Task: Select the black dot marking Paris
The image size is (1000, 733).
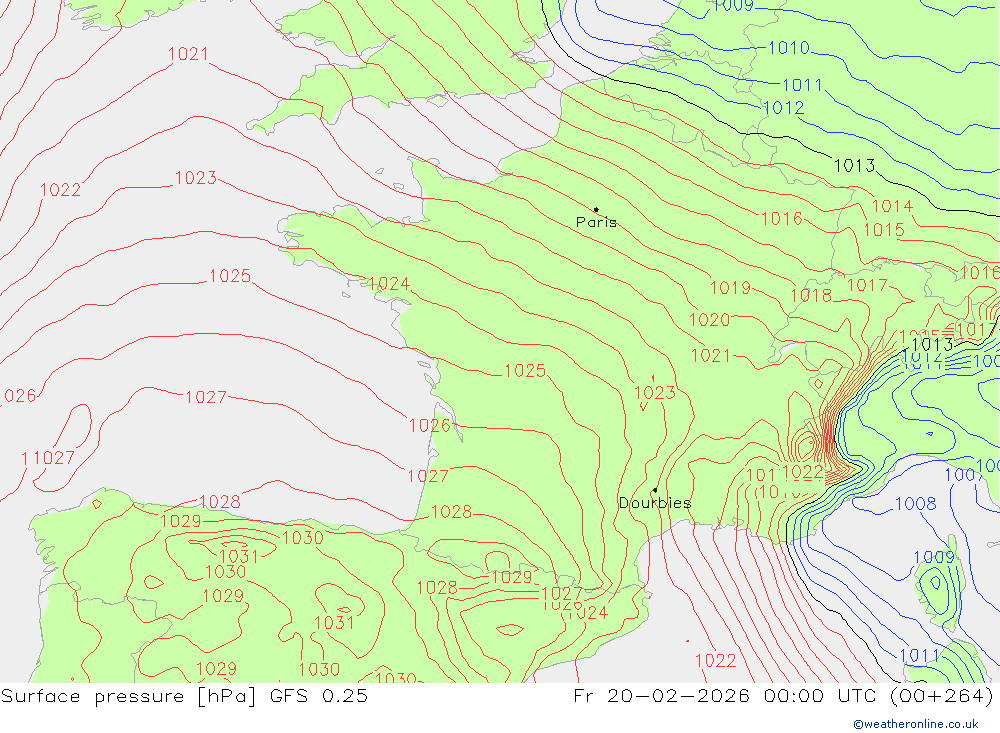Action: pyautogui.click(x=596, y=209)
